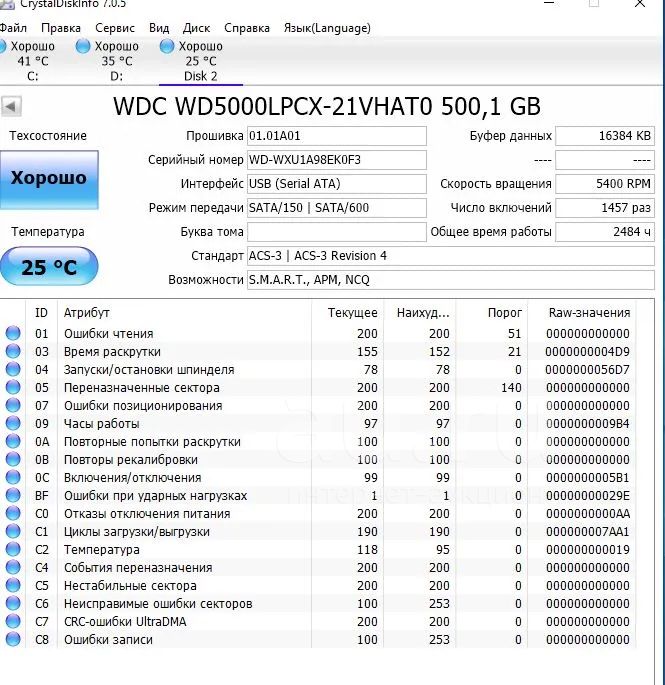This screenshot has height=685, width=665.
Task: Open the Файл menu
Action: pyautogui.click(x=13, y=28)
